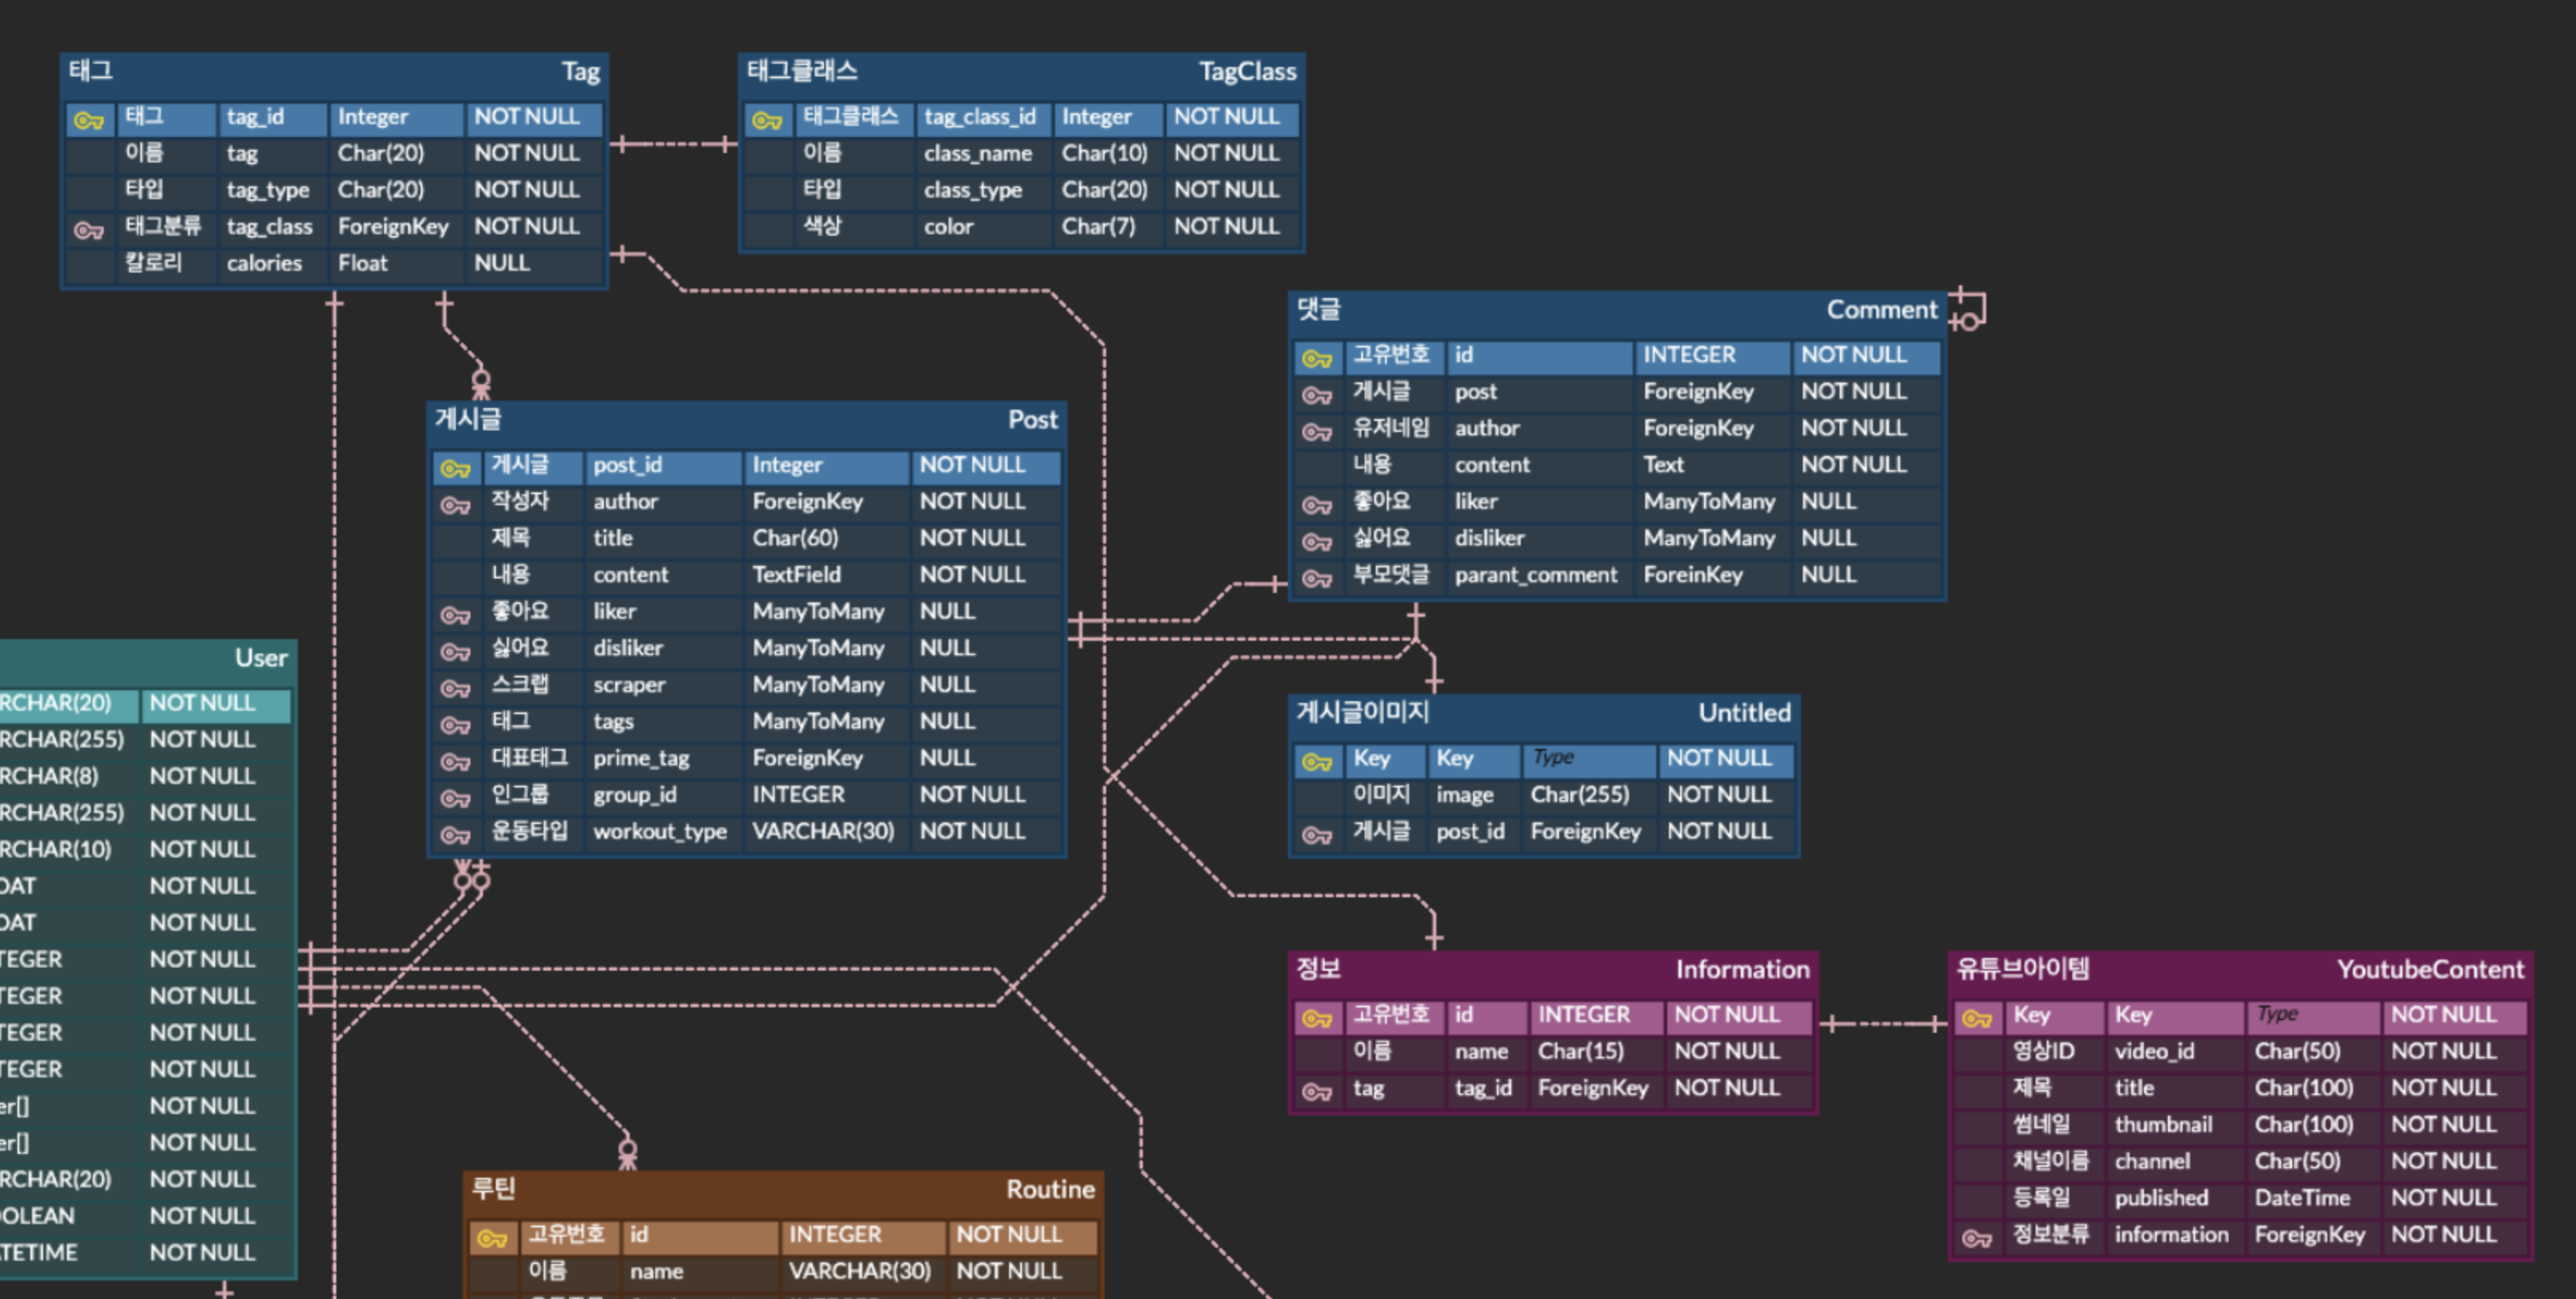The width and height of the screenshot is (2576, 1299).
Task: Click the key icon beside workout_type
Action: click(x=455, y=836)
